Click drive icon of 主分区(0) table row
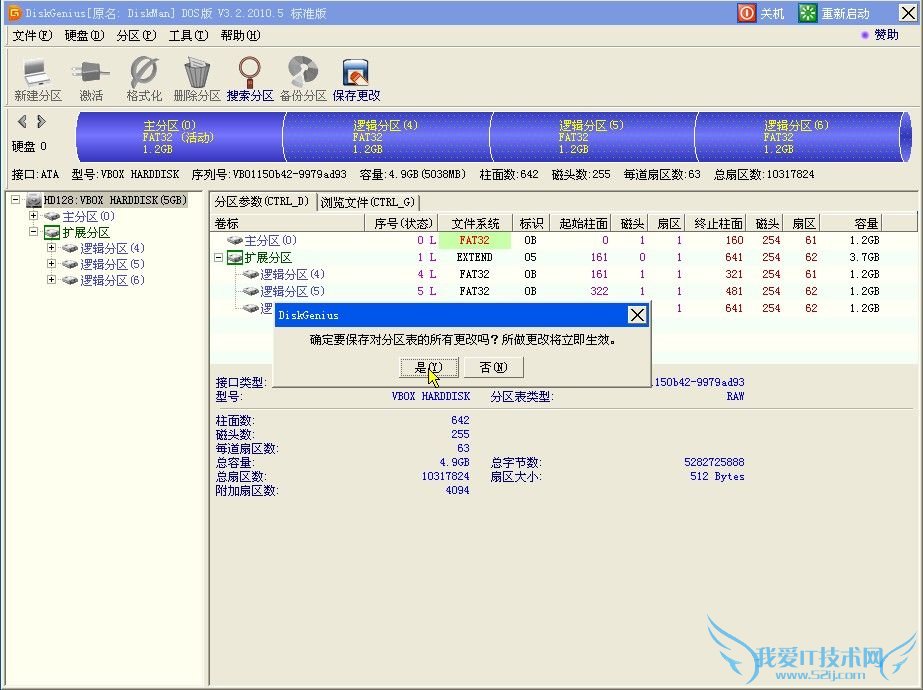 click(235, 240)
